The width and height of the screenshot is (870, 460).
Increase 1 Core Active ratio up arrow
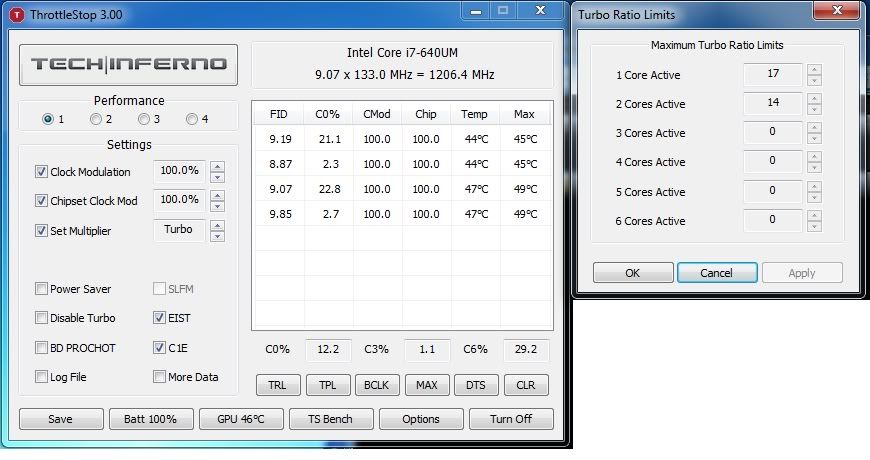pyautogui.click(x=815, y=69)
